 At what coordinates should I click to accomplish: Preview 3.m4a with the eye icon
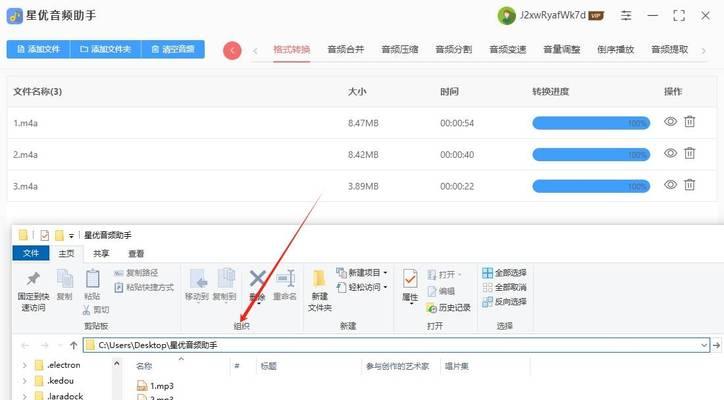[670, 185]
